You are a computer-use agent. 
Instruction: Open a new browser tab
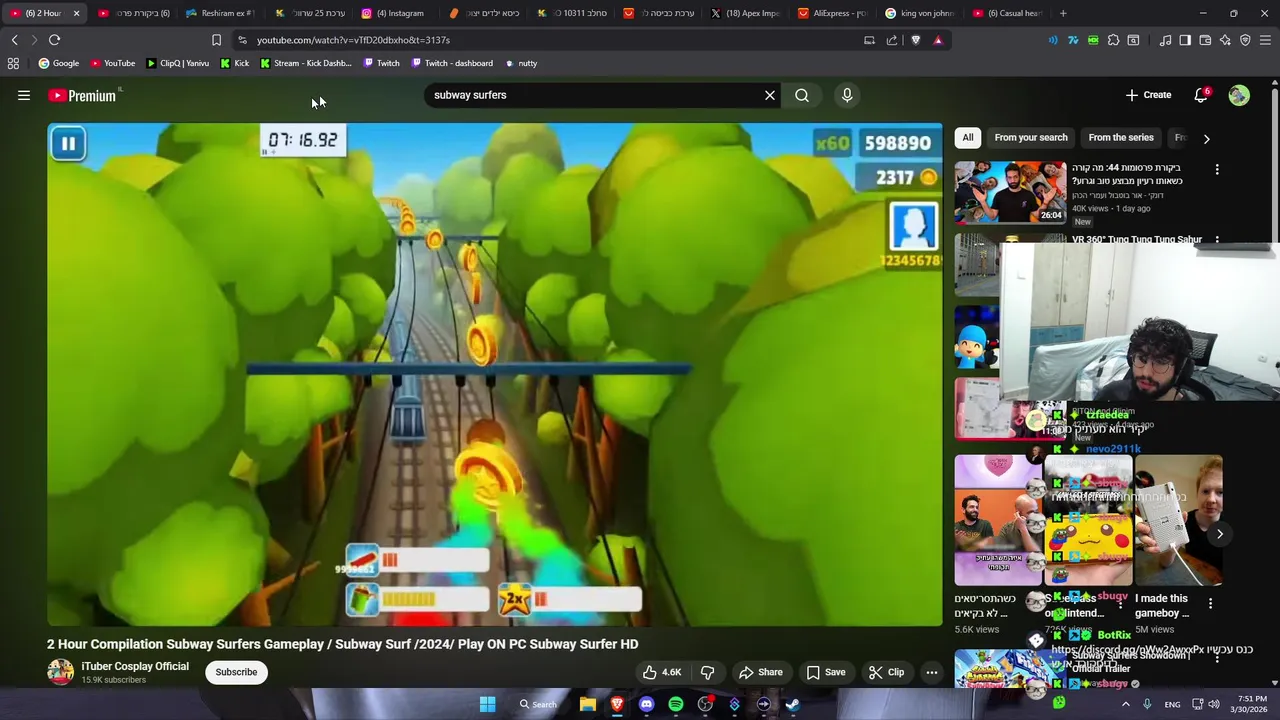[1063, 13]
